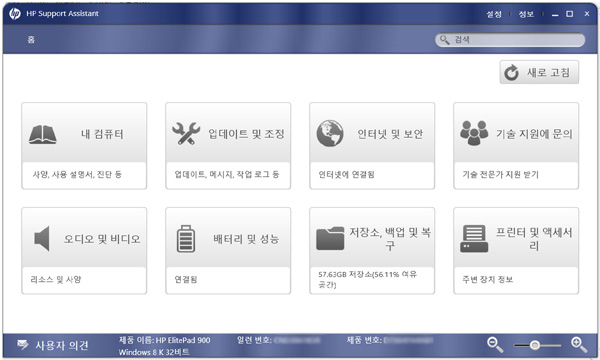Click the refresh arrow icon
The image size is (600, 360).
[x=511, y=72]
